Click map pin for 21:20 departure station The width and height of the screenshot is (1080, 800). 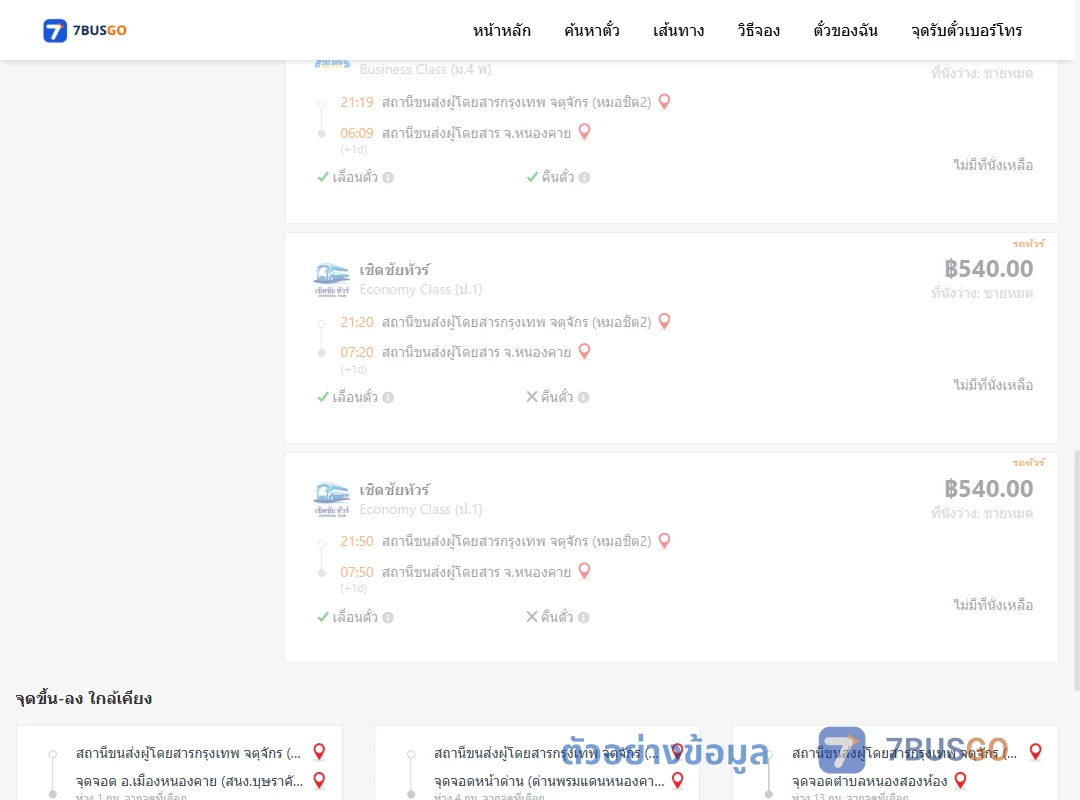click(x=665, y=321)
